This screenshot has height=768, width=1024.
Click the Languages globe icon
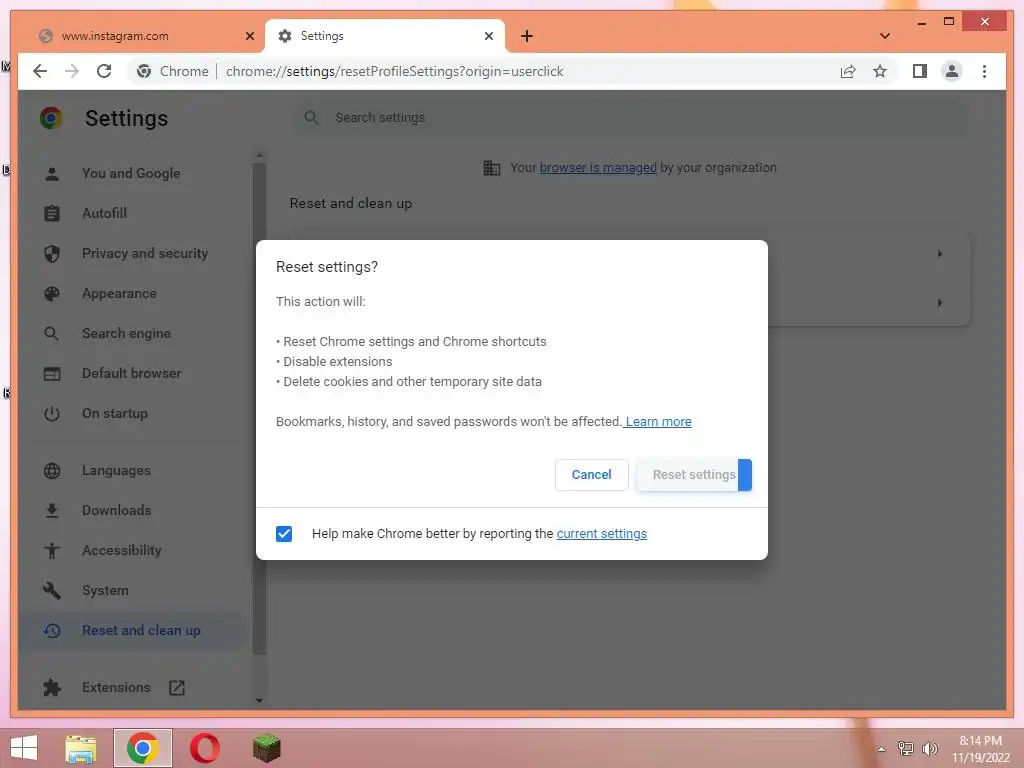coord(52,470)
